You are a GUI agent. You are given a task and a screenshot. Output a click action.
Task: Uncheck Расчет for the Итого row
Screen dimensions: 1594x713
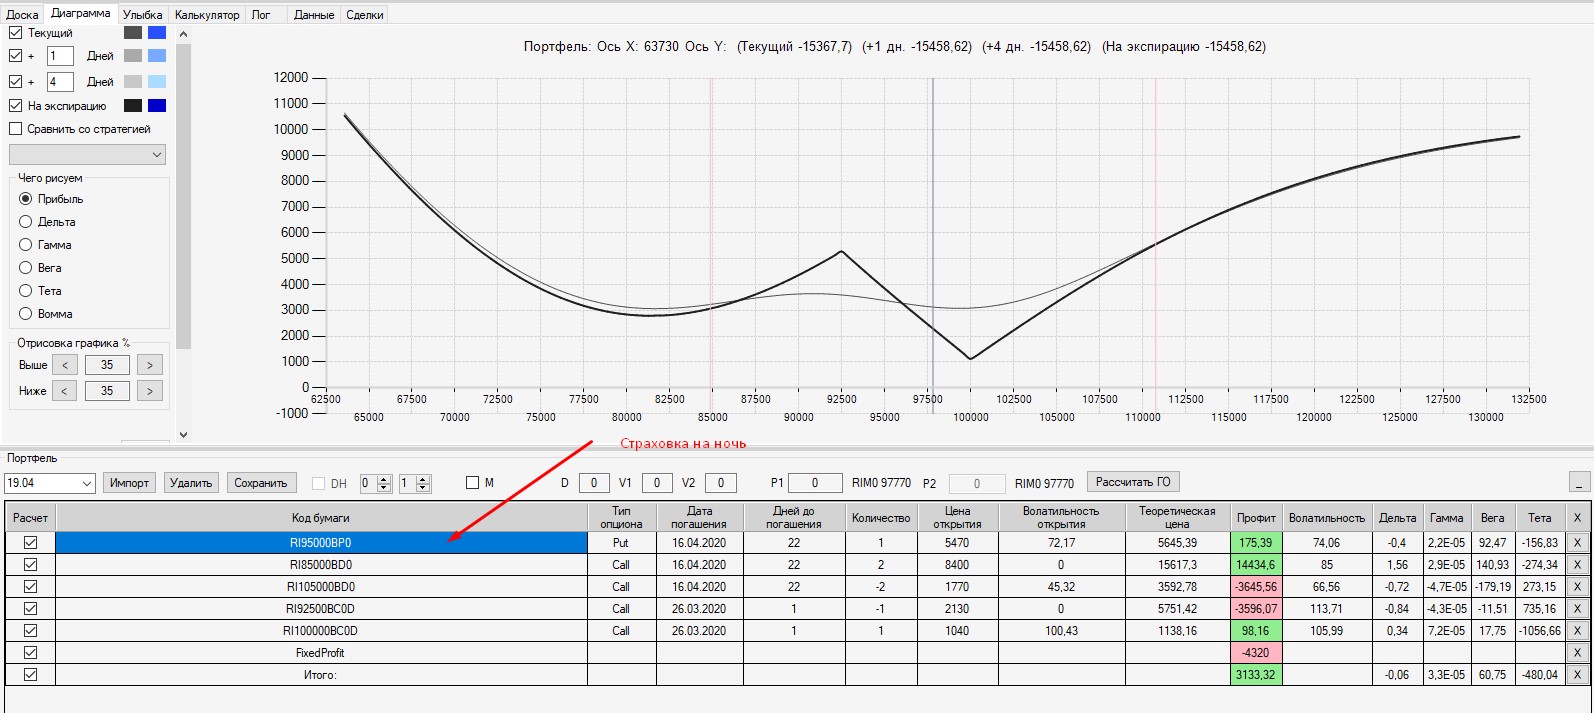pyautogui.click(x=30, y=675)
